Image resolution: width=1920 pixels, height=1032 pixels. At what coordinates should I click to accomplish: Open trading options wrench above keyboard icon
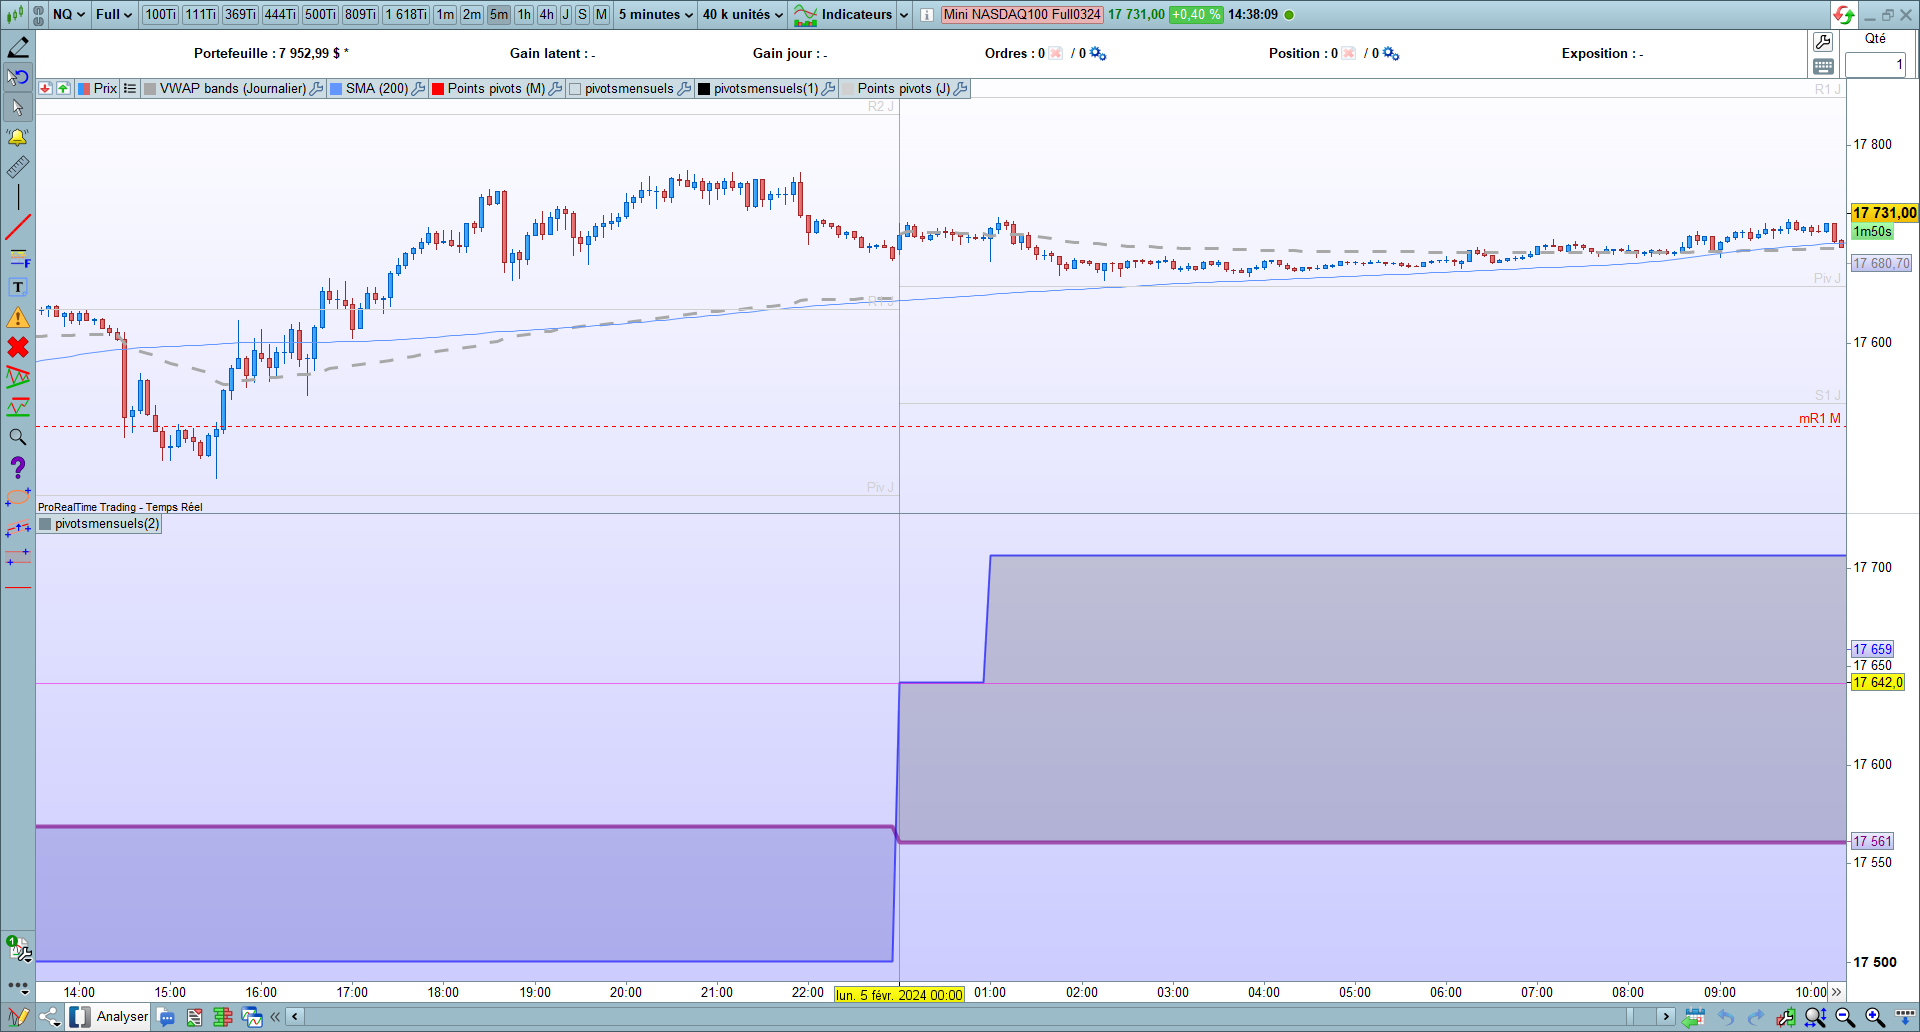[1823, 42]
